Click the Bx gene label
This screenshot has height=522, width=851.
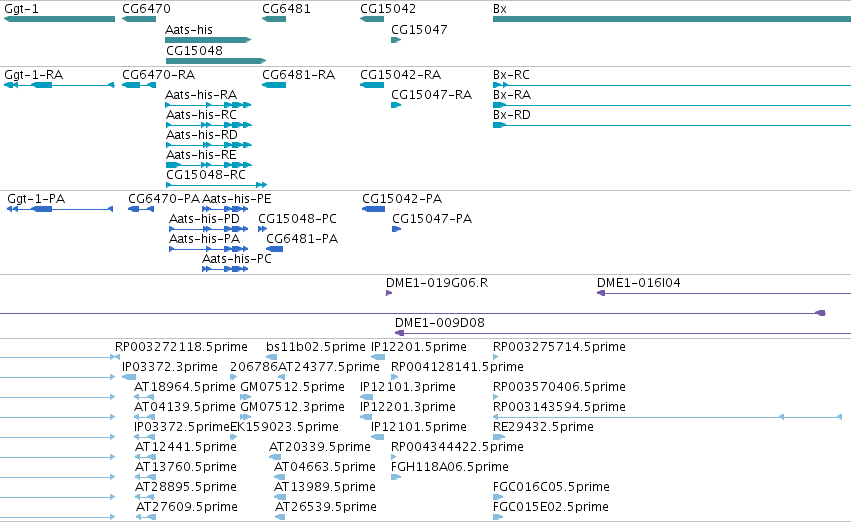coord(499,9)
